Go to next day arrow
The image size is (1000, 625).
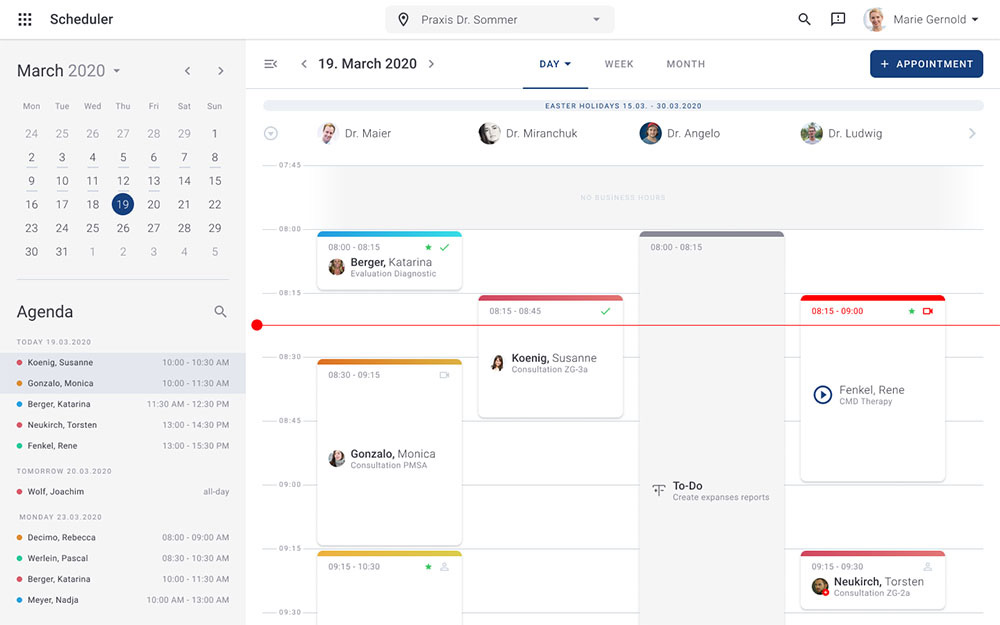[x=431, y=64]
